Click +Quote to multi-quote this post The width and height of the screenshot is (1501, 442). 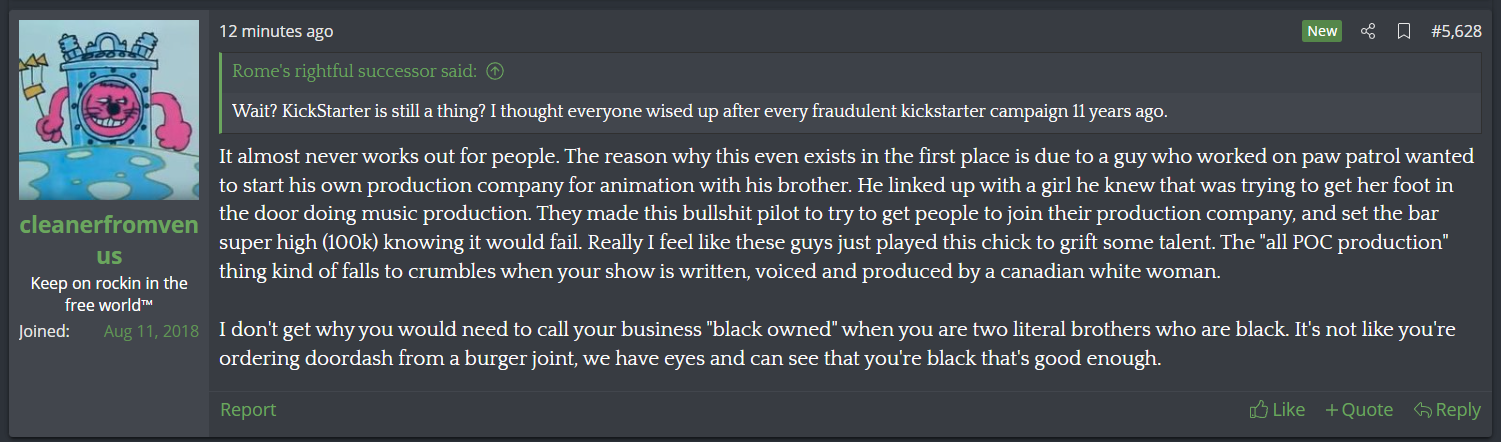click(x=1359, y=410)
